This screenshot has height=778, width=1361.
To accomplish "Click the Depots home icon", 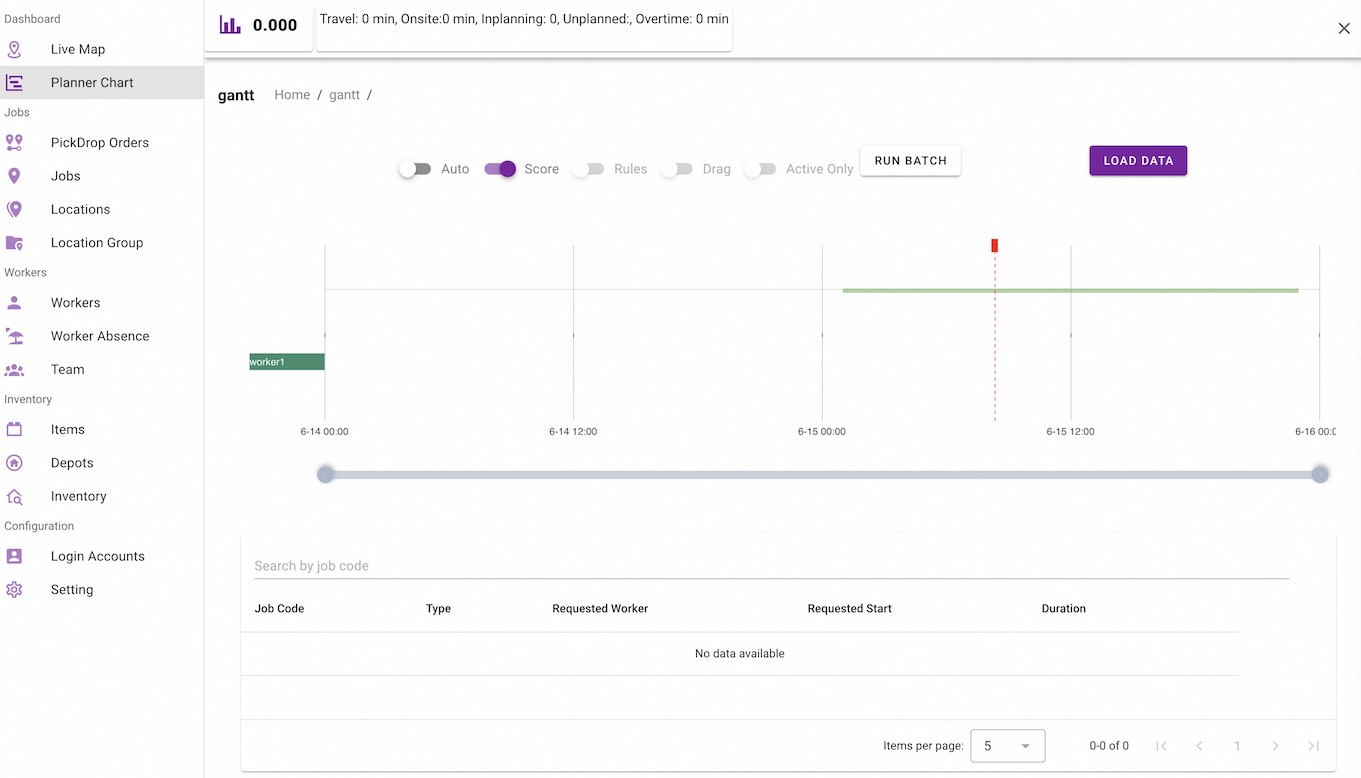I will pyautogui.click(x=14, y=463).
